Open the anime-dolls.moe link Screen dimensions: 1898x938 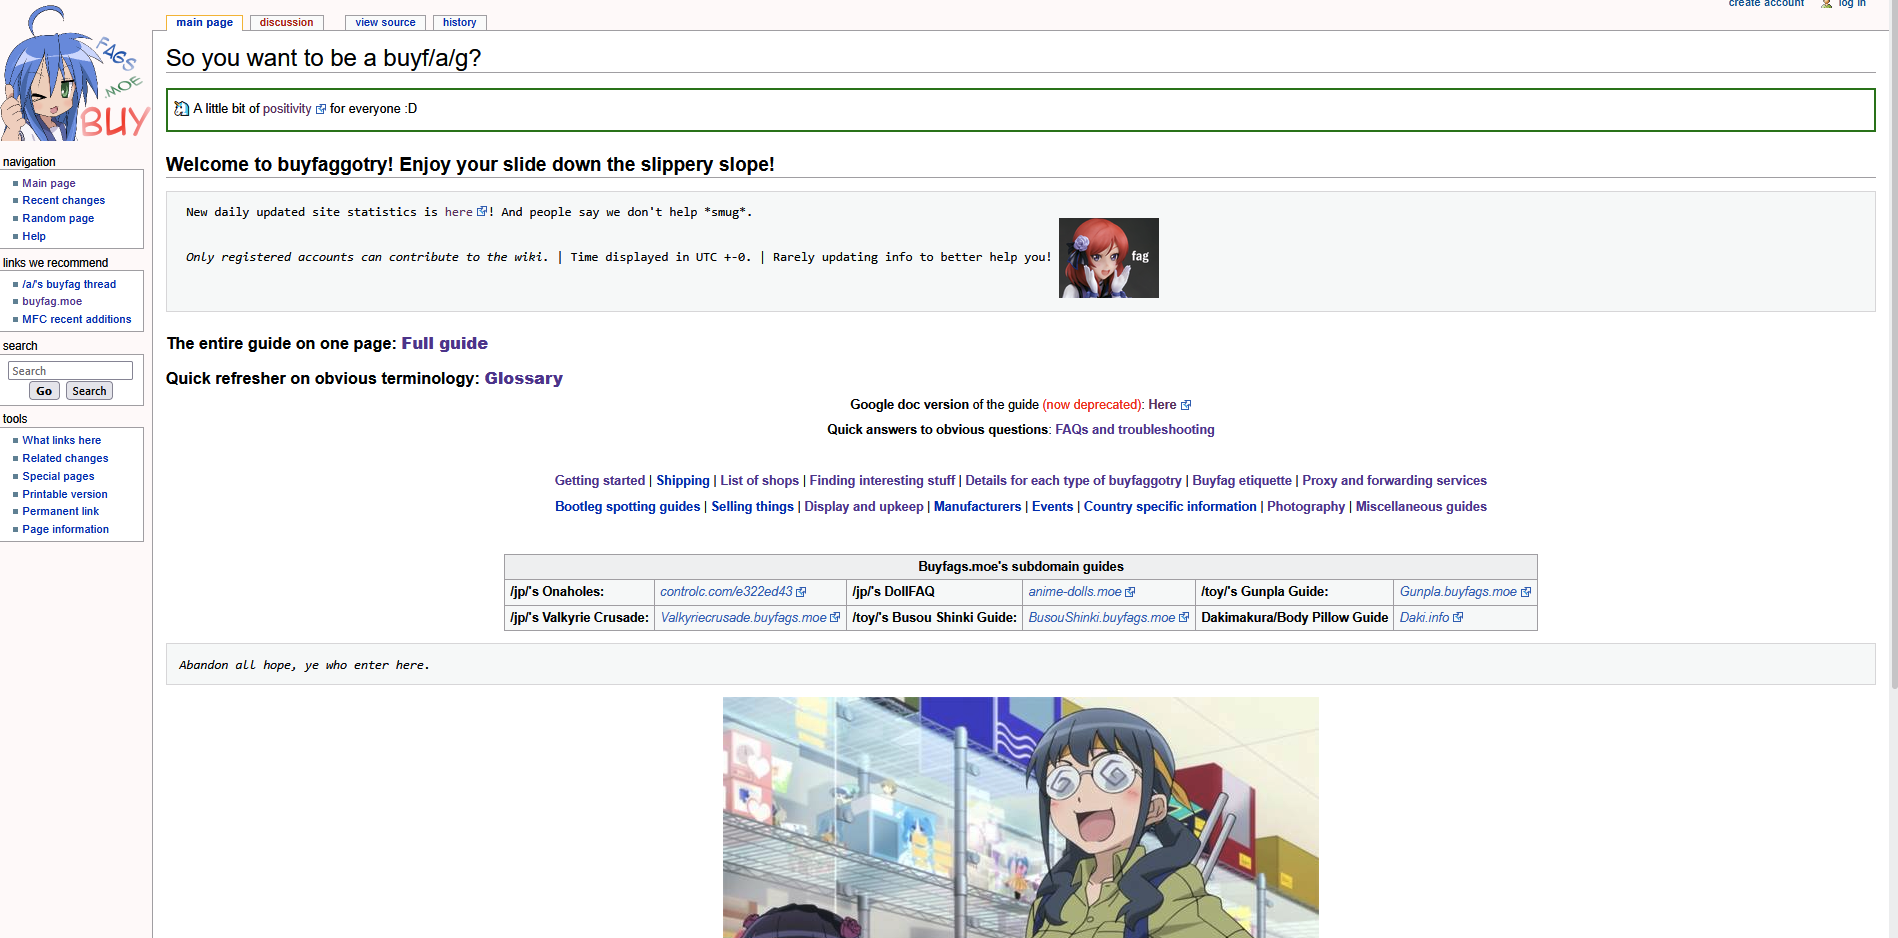(1075, 592)
